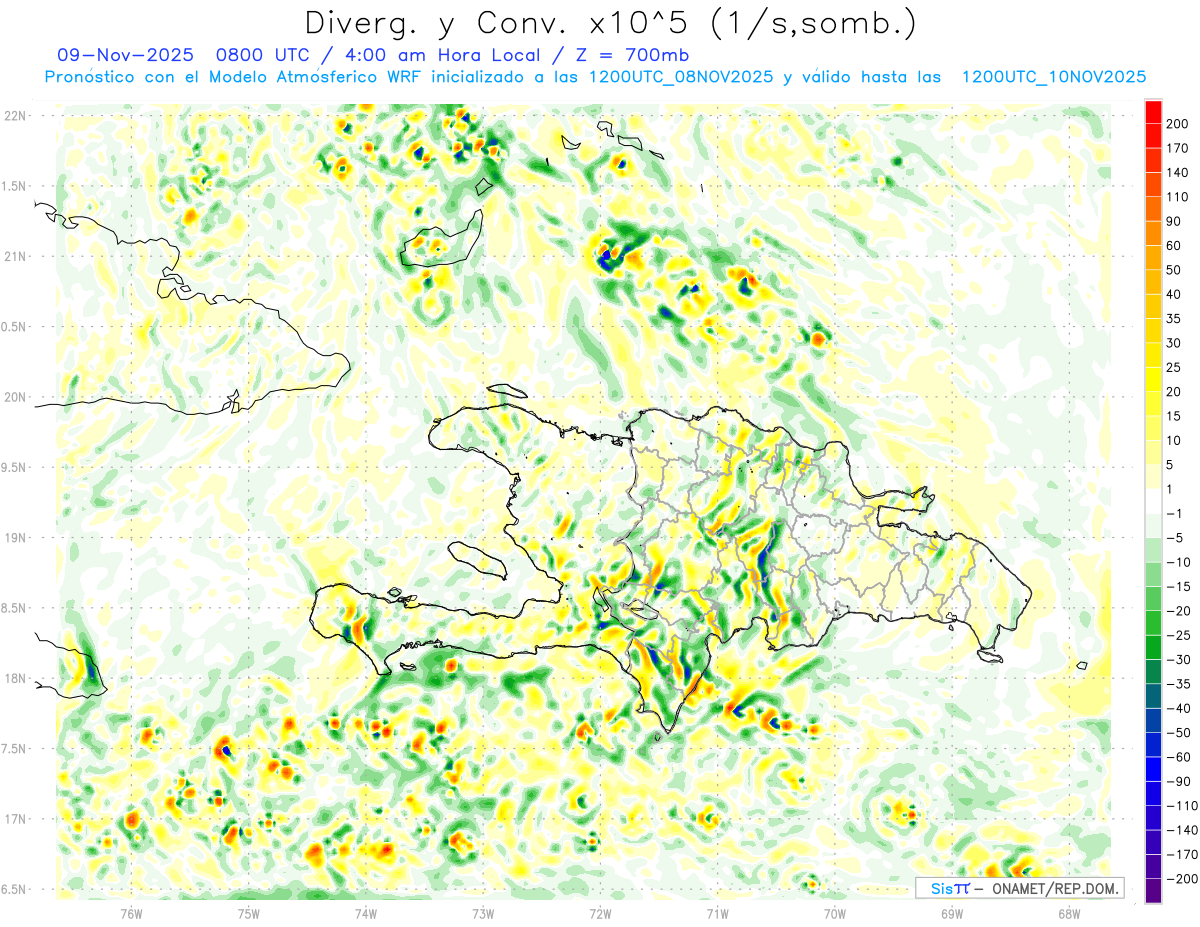Click the '21N' latitude label

click(15, 257)
